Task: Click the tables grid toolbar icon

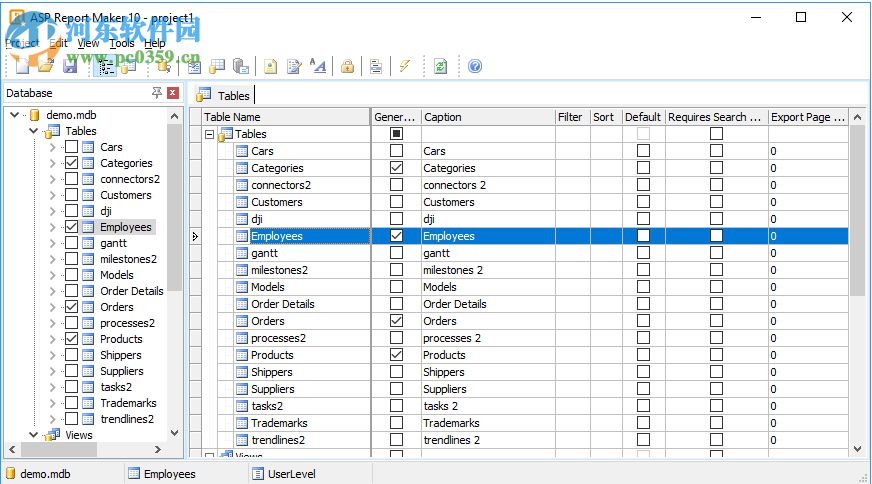Action: 217,66
